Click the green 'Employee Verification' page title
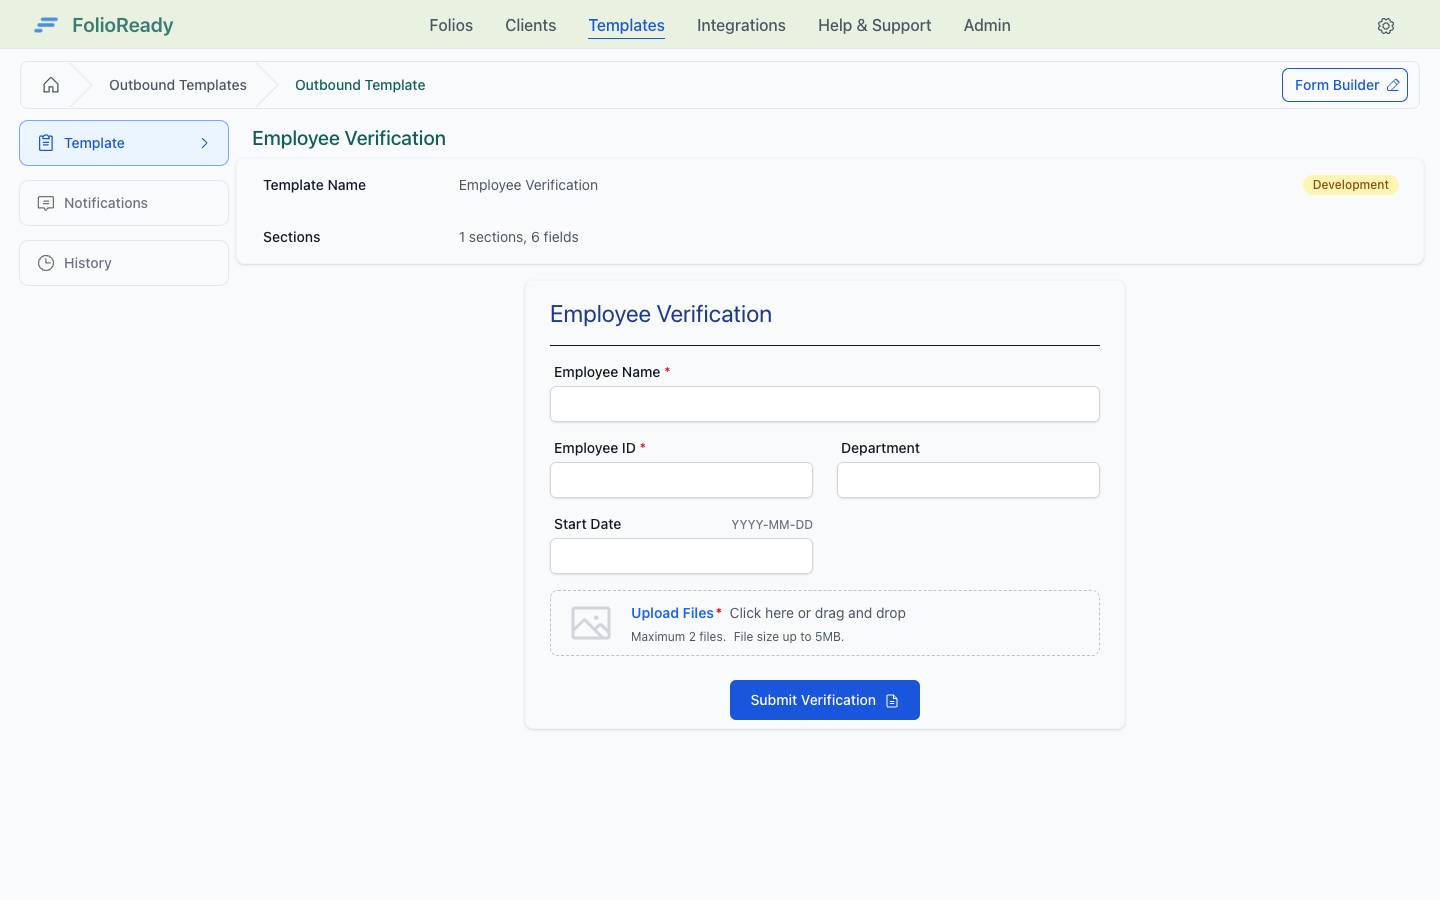 (349, 138)
